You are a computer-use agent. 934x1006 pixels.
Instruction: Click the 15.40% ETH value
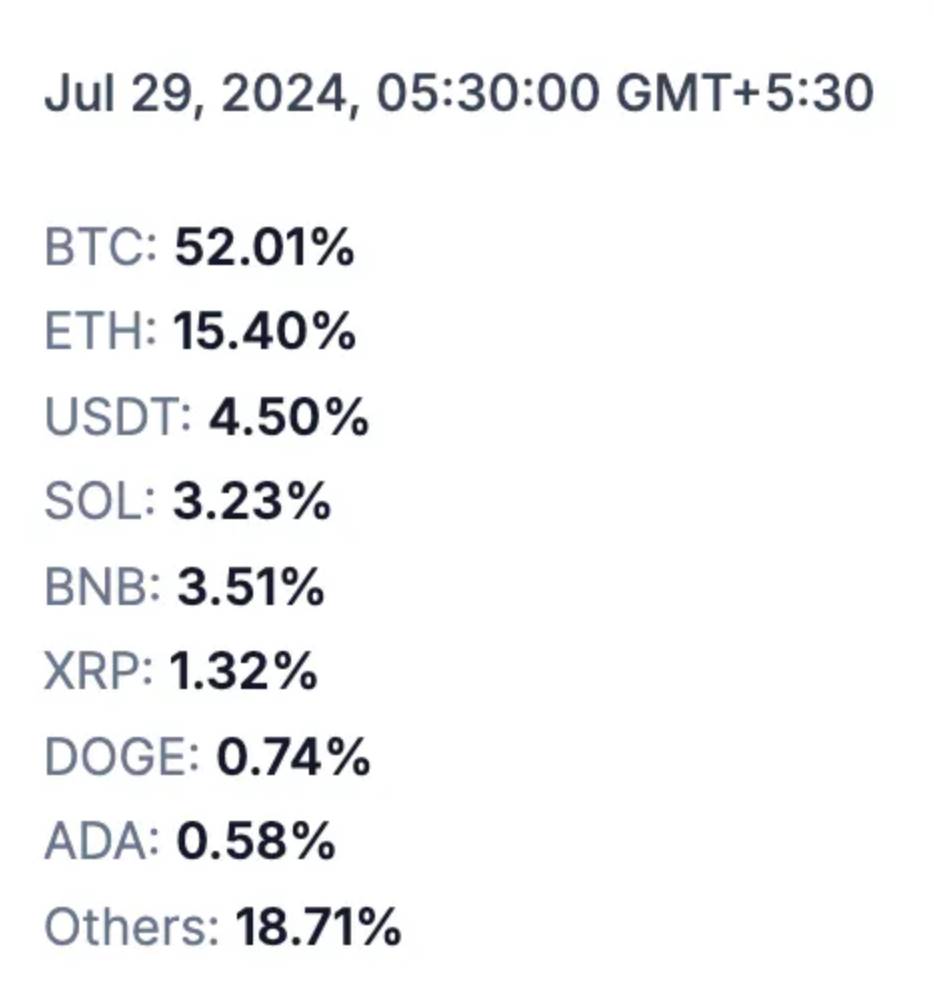264,332
